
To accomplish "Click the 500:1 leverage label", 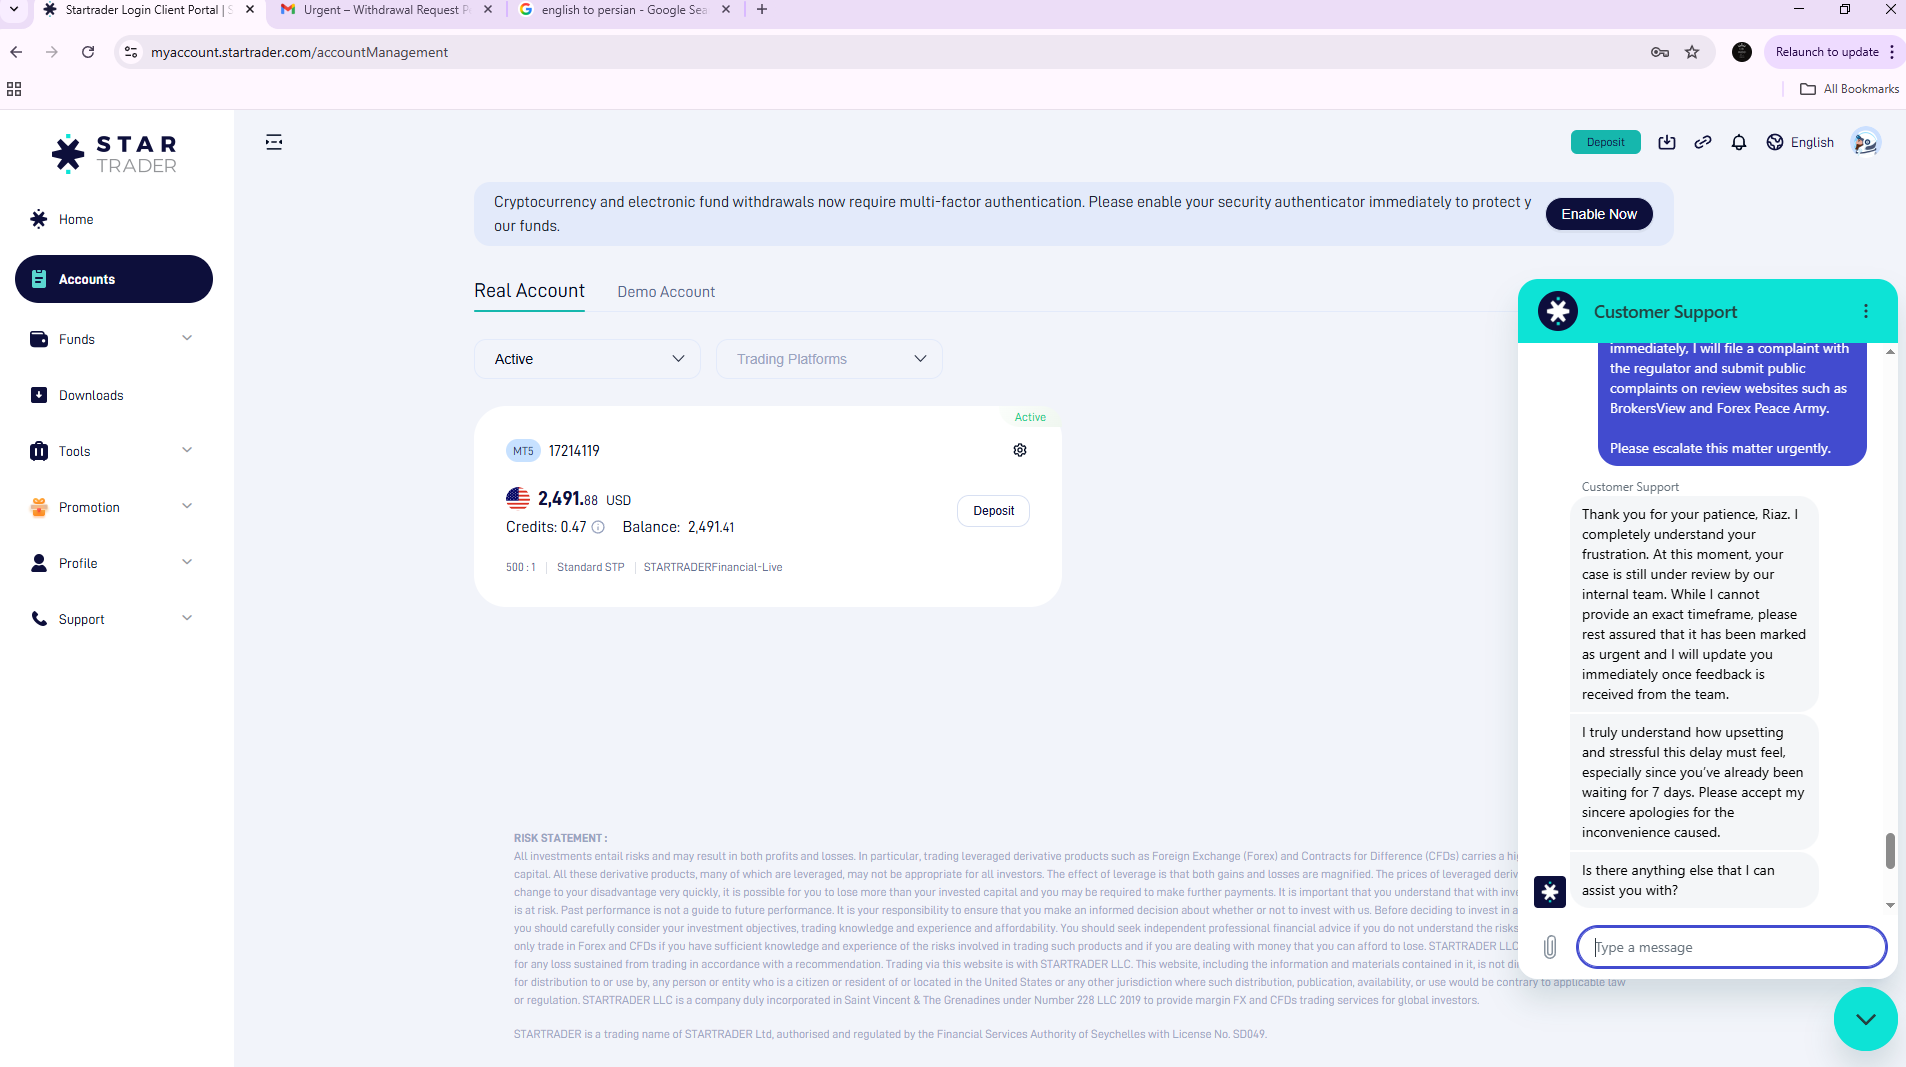I will click(x=520, y=567).
